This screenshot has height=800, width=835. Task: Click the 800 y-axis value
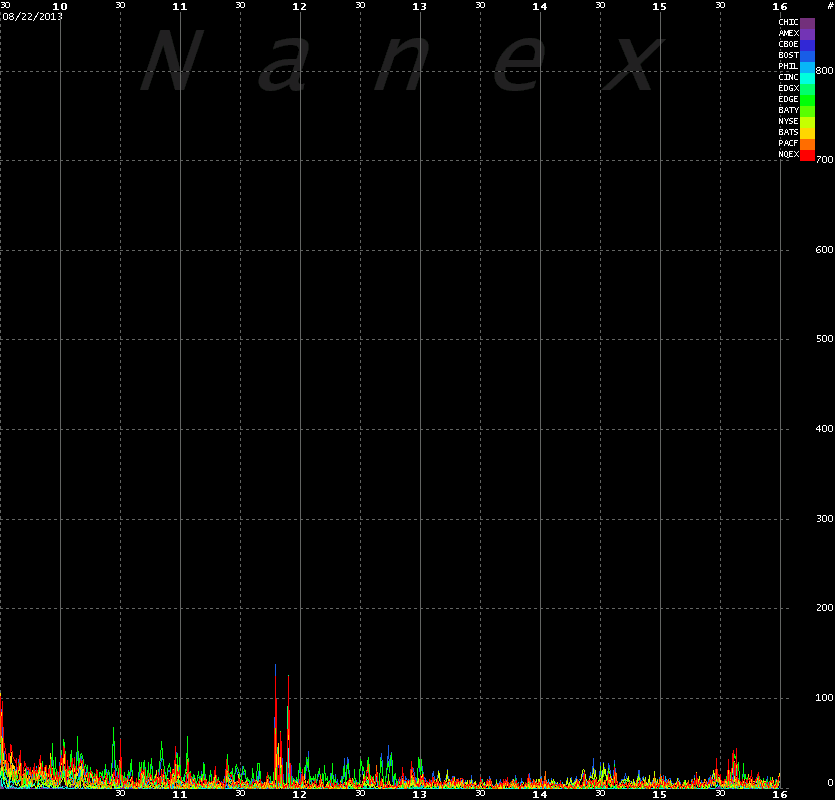[824, 71]
